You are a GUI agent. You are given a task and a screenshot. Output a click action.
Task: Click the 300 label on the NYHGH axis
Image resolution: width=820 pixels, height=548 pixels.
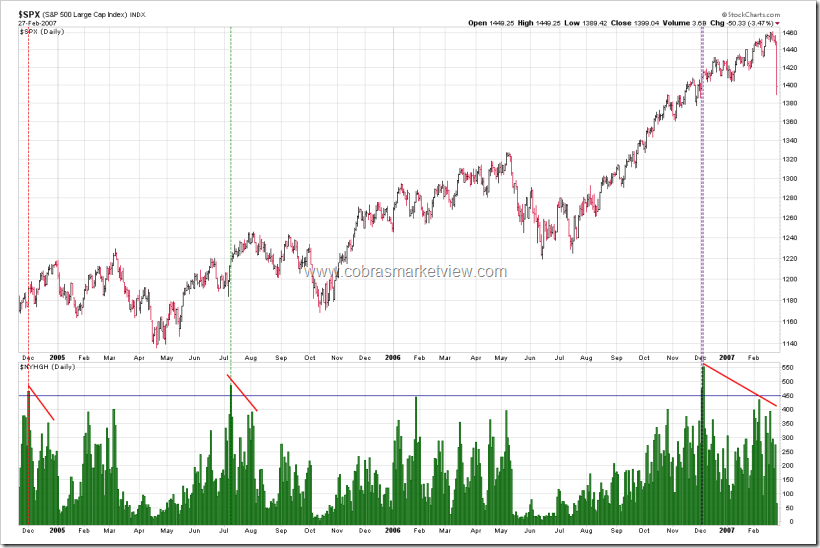click(788, 438)
